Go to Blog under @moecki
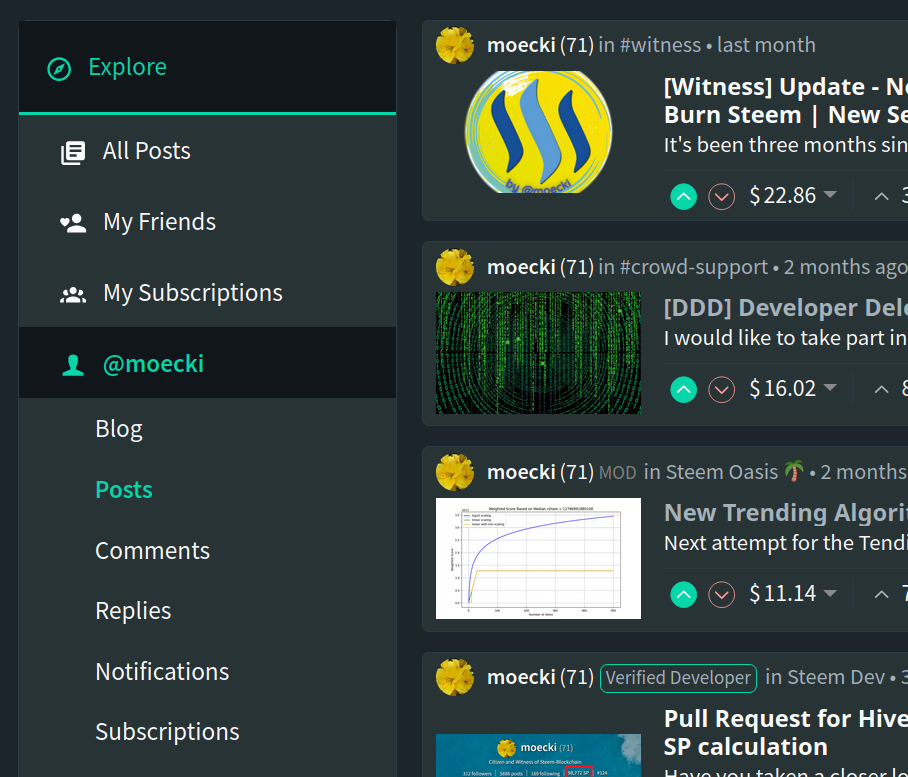The height and width of the screenshot is (777, 908). click(119, 429)
